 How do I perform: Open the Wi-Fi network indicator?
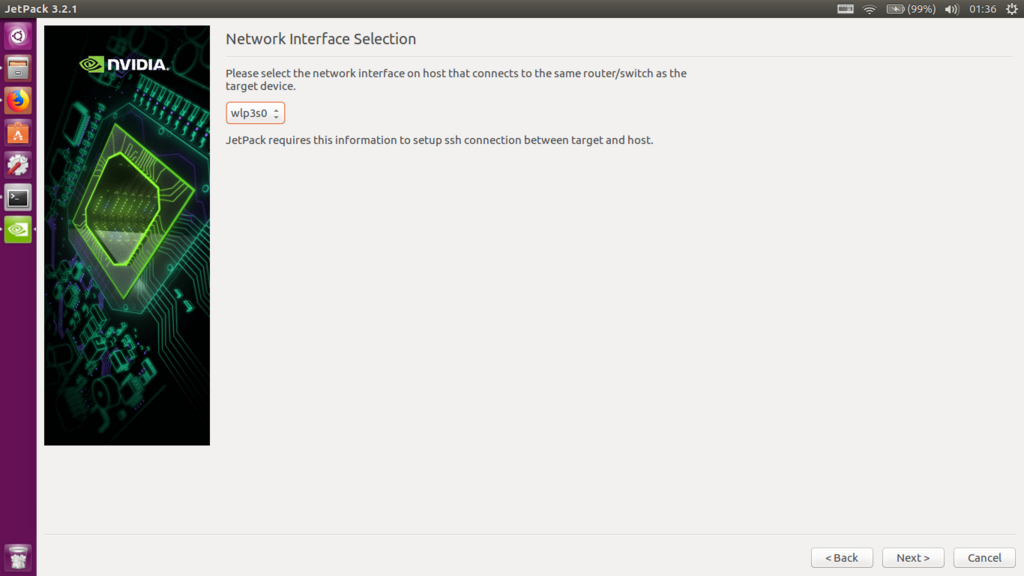(x=869, y=9)
